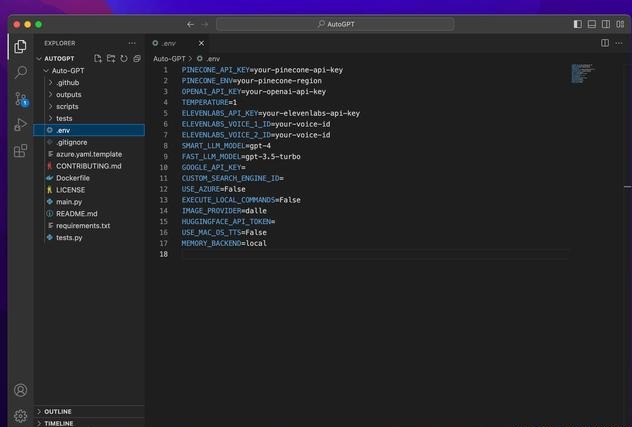Click the AutoGPT command center search box
Viewport: 632px width, 427px height.
click(x=335, y=24)
